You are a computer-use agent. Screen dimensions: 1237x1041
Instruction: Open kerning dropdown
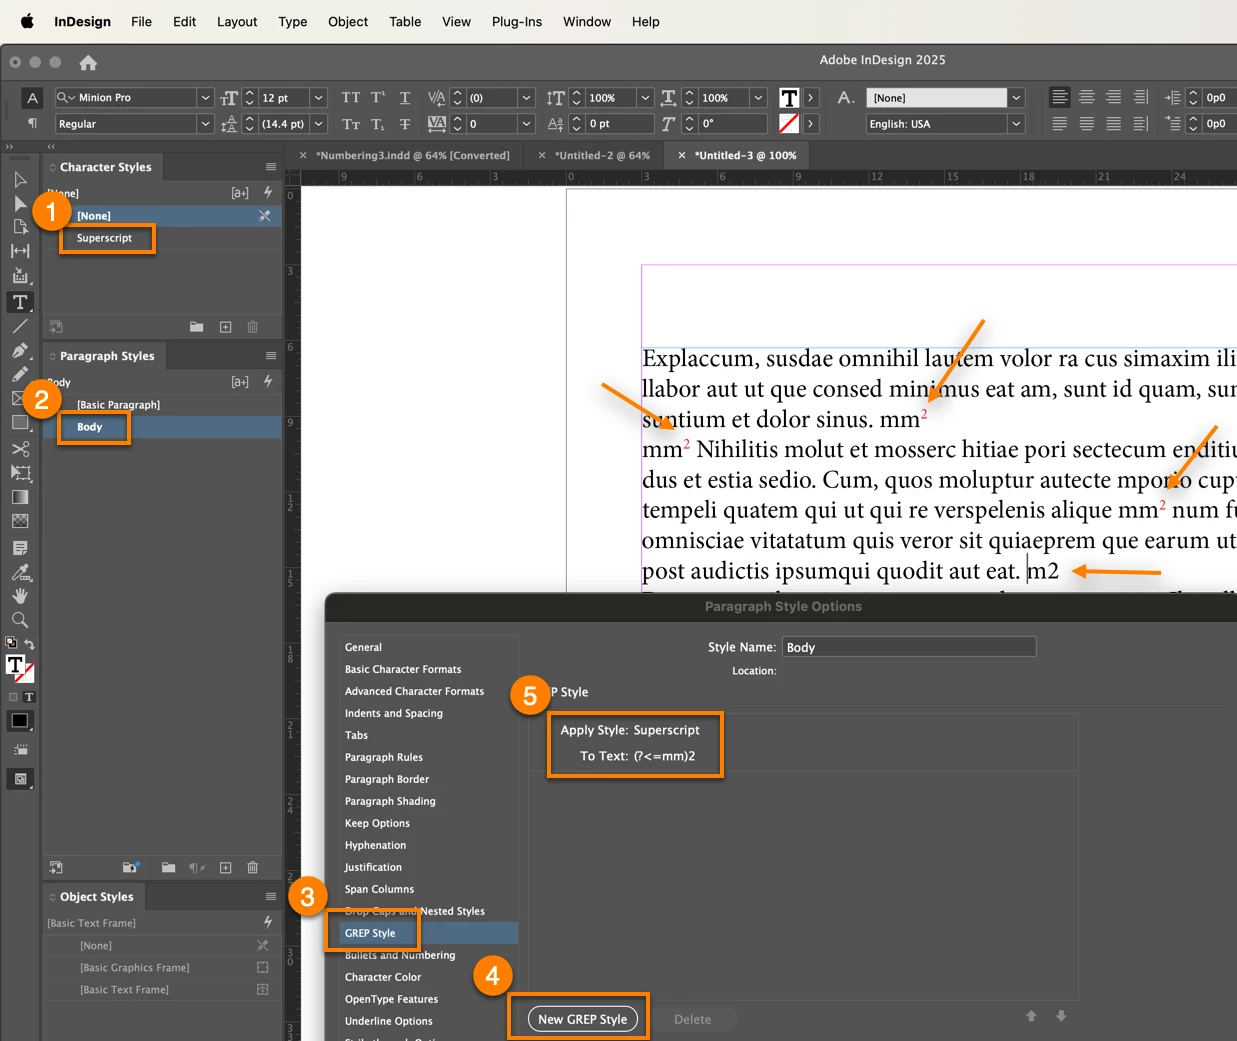(x=526, y=97)
